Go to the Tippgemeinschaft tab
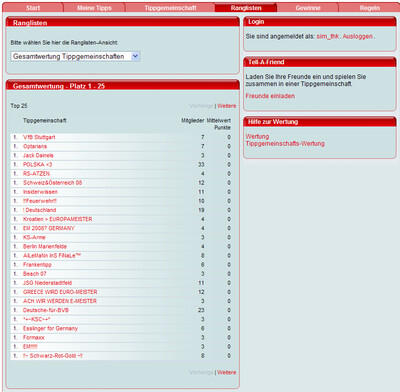Screen dimensions: 400x392 point(170,8)
